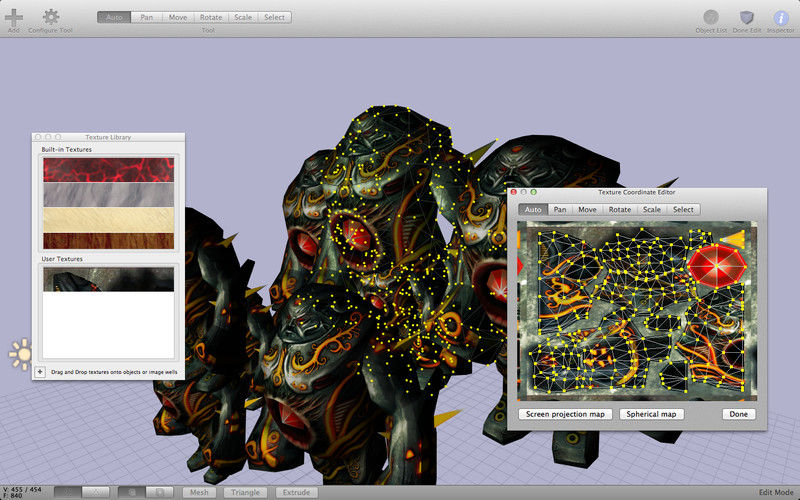Image resolution: width=800 pixels, height=500 pixels.
Task: Select Scale tool in main toolbar
Action: point(243,17)
